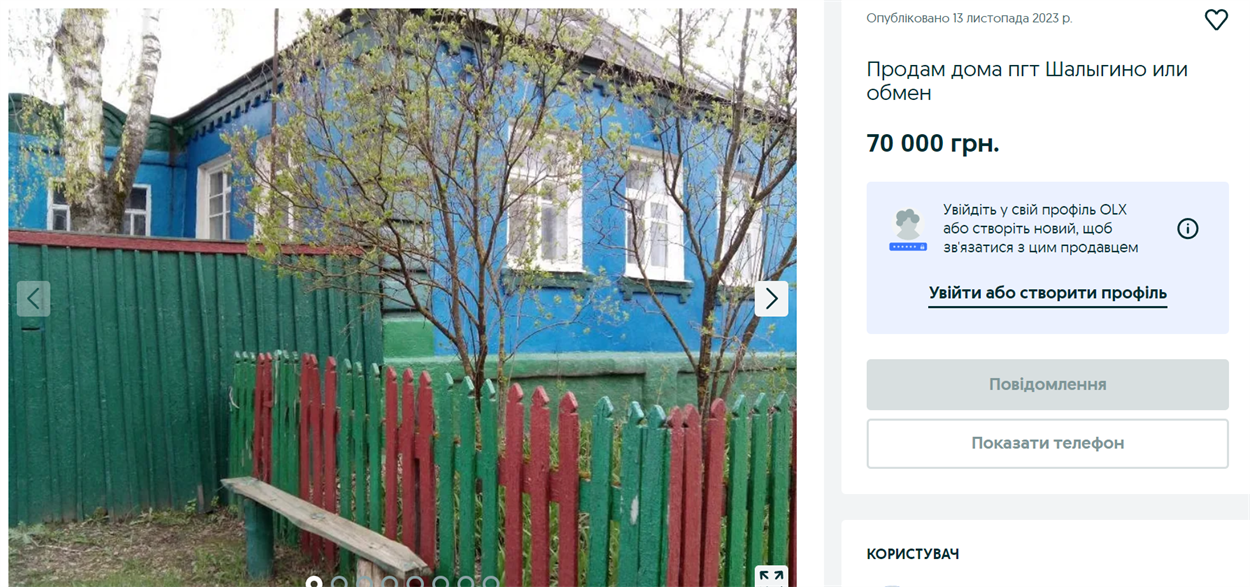Viewport: 1250px width, 587px height.
Task: Open info icon about contacting seller
Action: coord(1187,229)
